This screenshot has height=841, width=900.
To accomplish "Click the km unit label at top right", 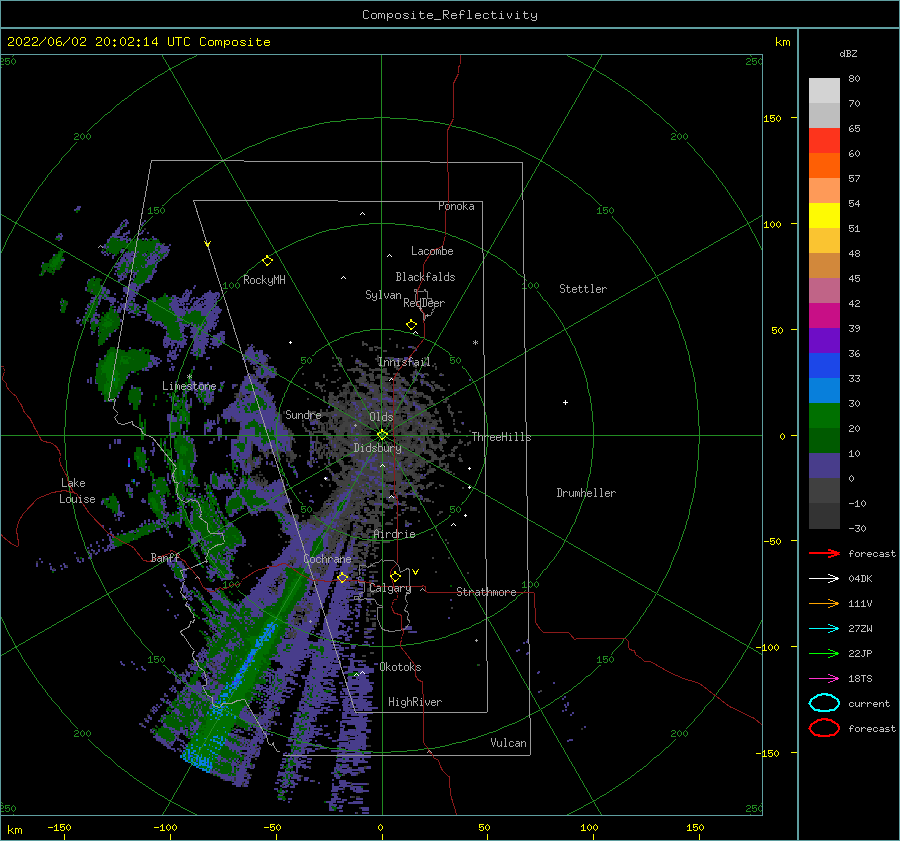I will tap(782, 42).
